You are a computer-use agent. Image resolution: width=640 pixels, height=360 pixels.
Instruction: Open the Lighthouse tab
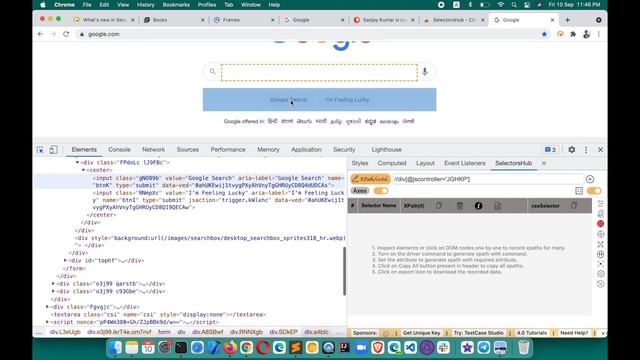pos(387,150)
